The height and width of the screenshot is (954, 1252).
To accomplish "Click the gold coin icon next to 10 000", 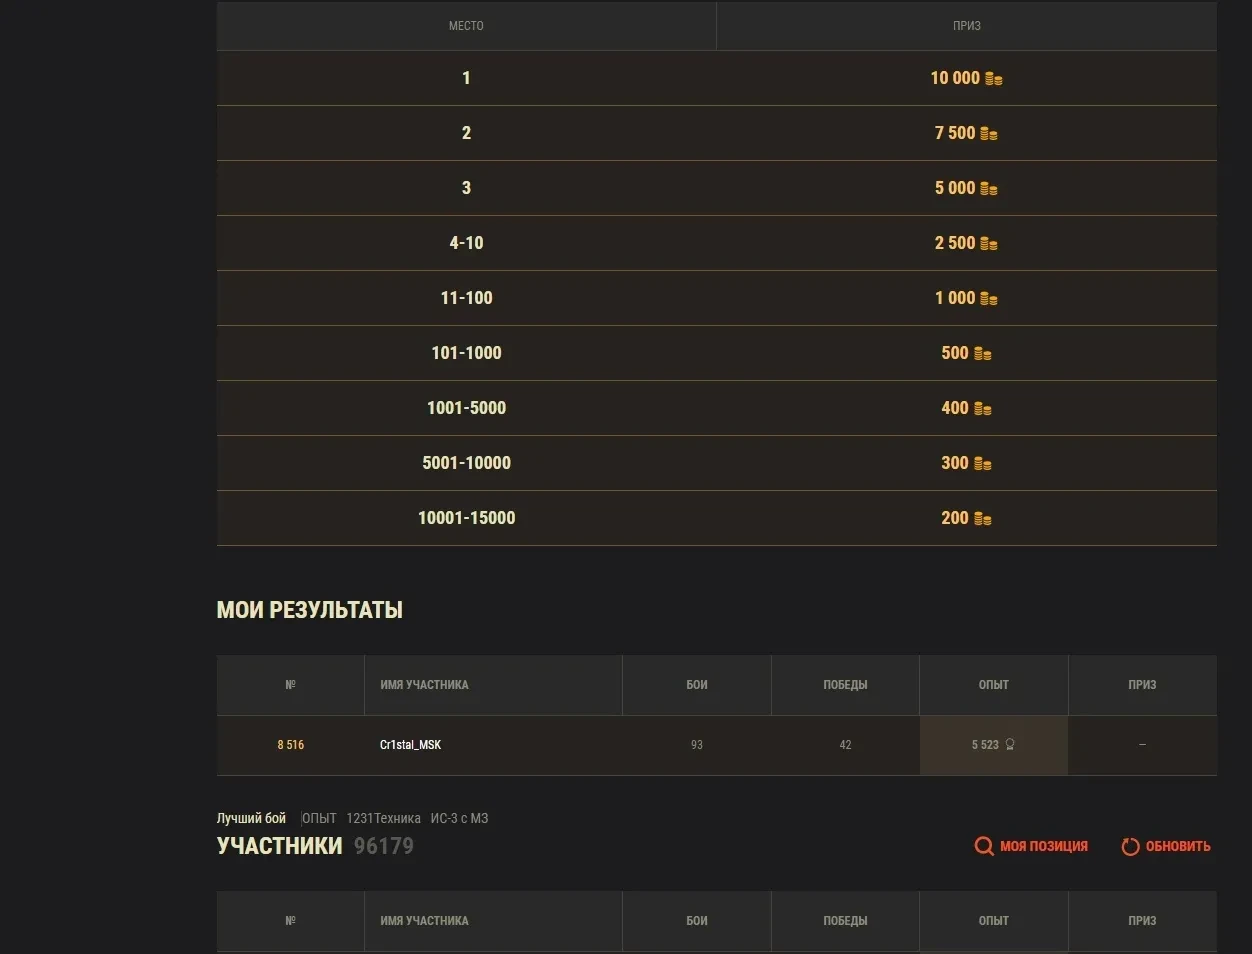I will point(993,79).
